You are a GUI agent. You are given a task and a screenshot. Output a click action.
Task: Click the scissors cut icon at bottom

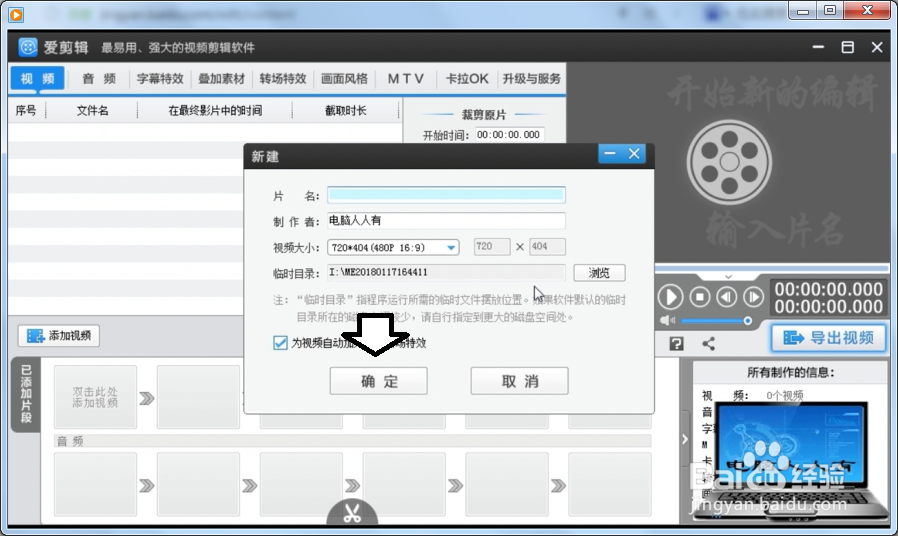point(352,513)
